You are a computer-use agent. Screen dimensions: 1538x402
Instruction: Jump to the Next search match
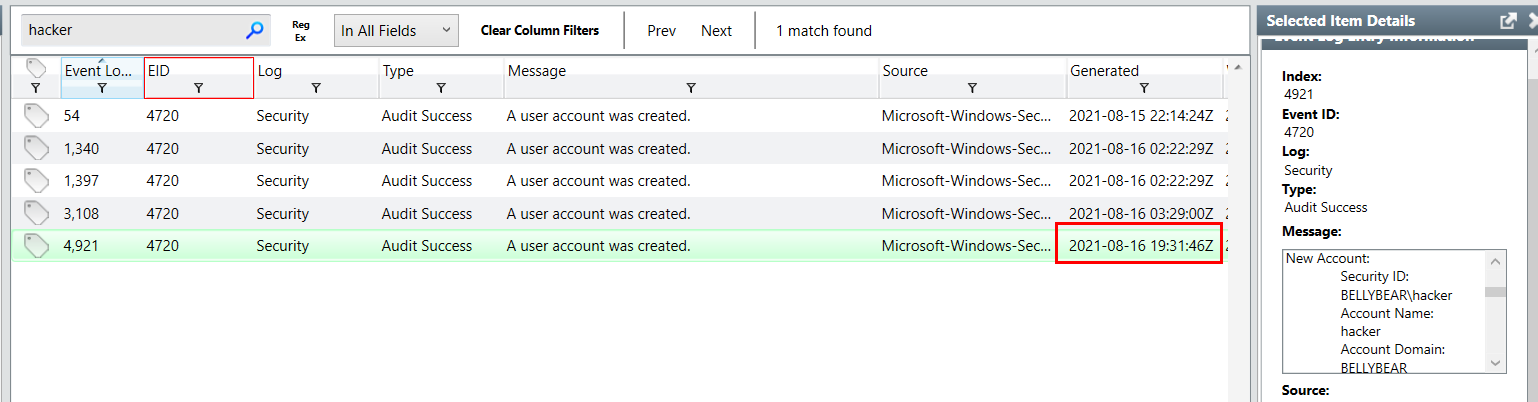716,31
